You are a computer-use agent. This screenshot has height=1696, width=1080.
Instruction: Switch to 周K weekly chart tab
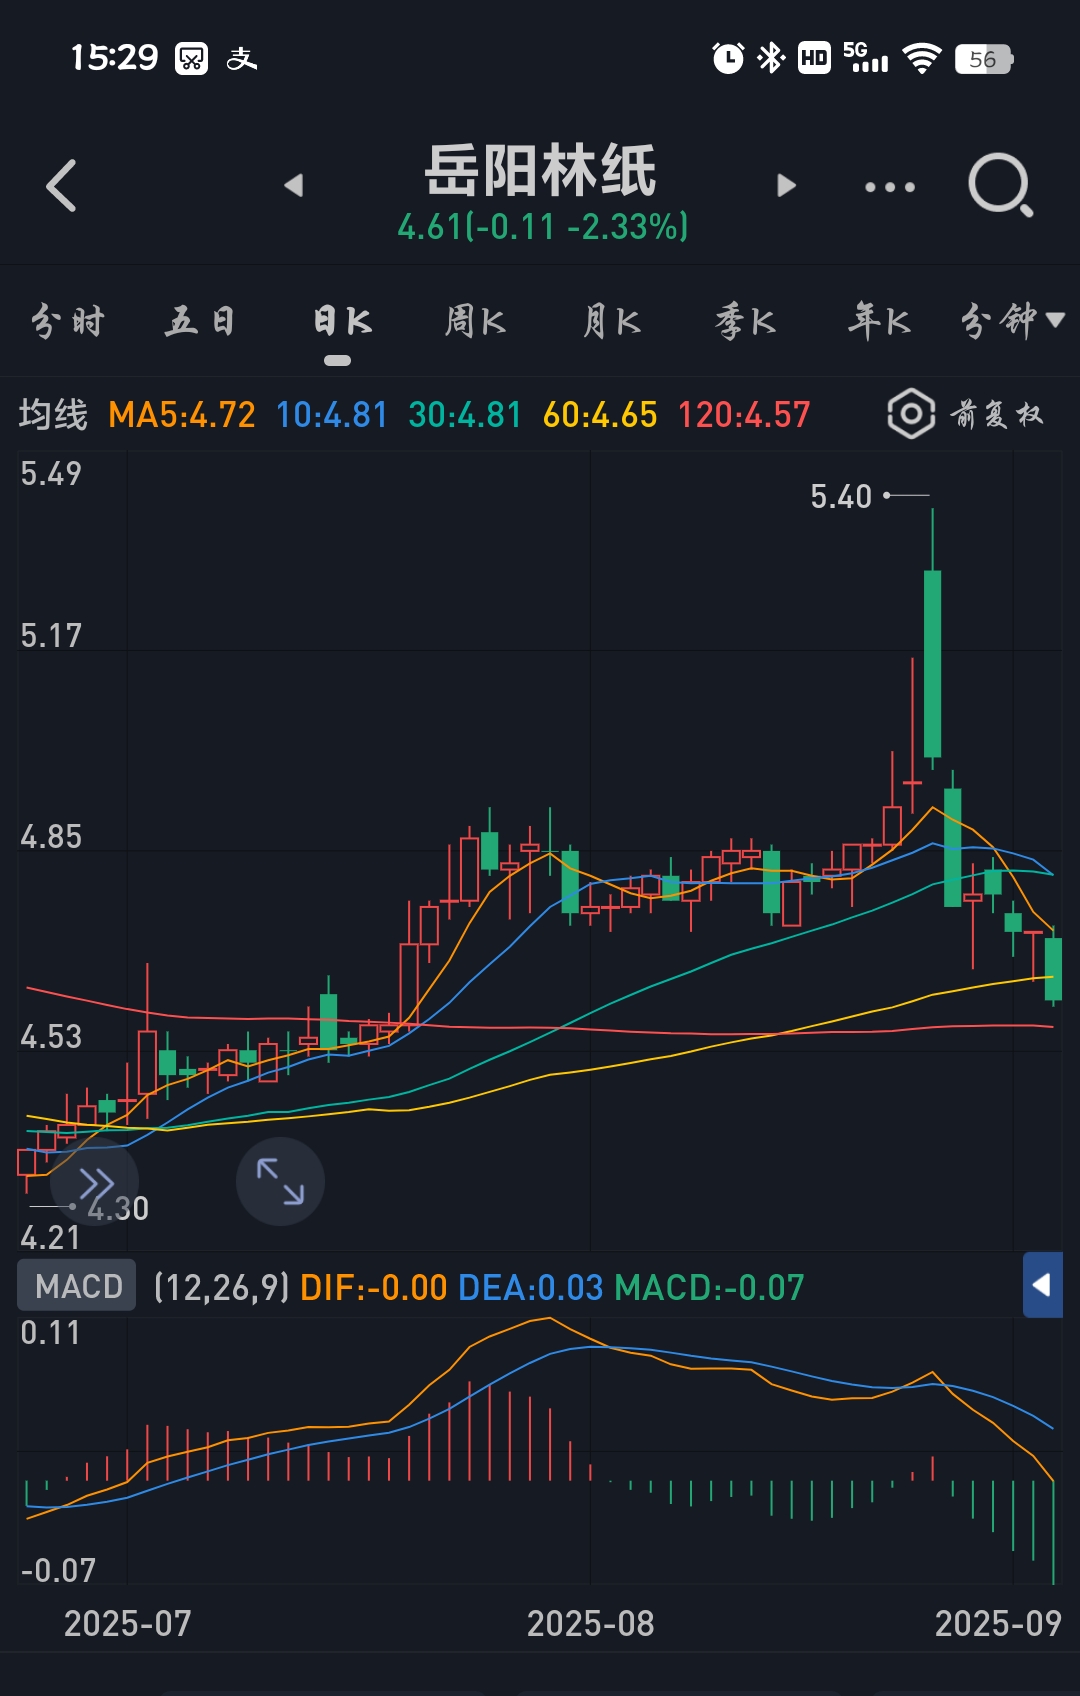475,321
